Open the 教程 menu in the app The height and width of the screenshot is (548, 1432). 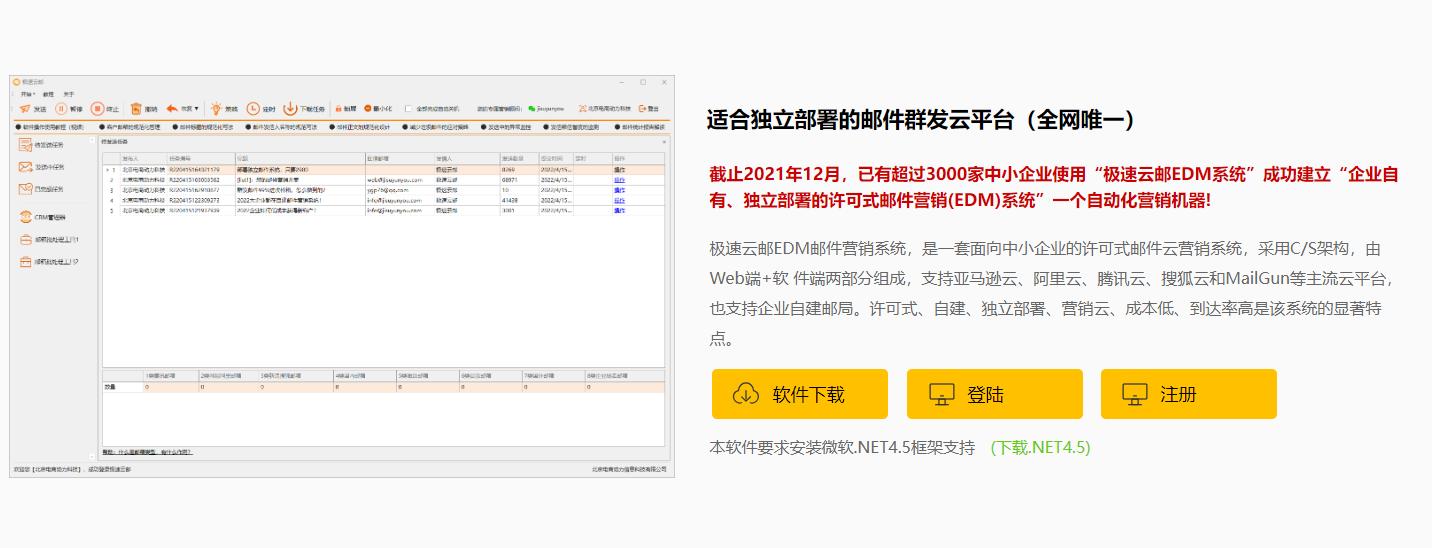tap(48, 94)
